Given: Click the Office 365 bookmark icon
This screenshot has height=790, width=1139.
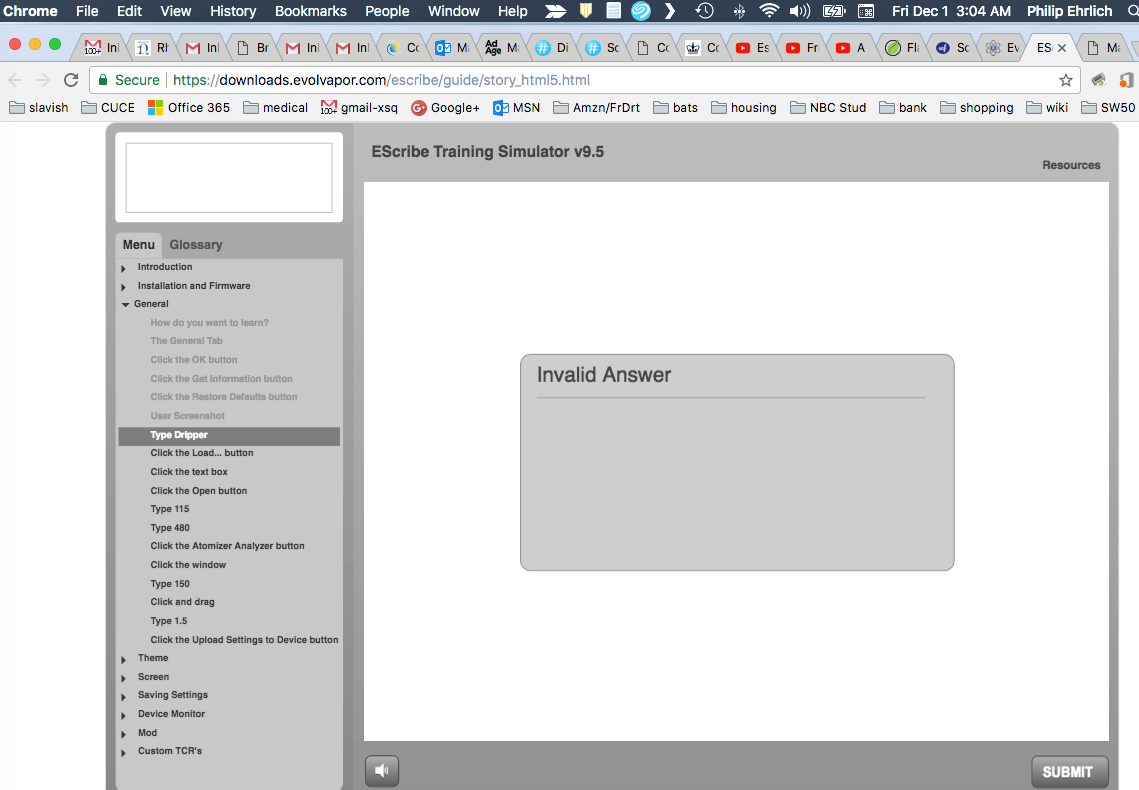Looking at the screenshot, I should (x=156, y=108).
